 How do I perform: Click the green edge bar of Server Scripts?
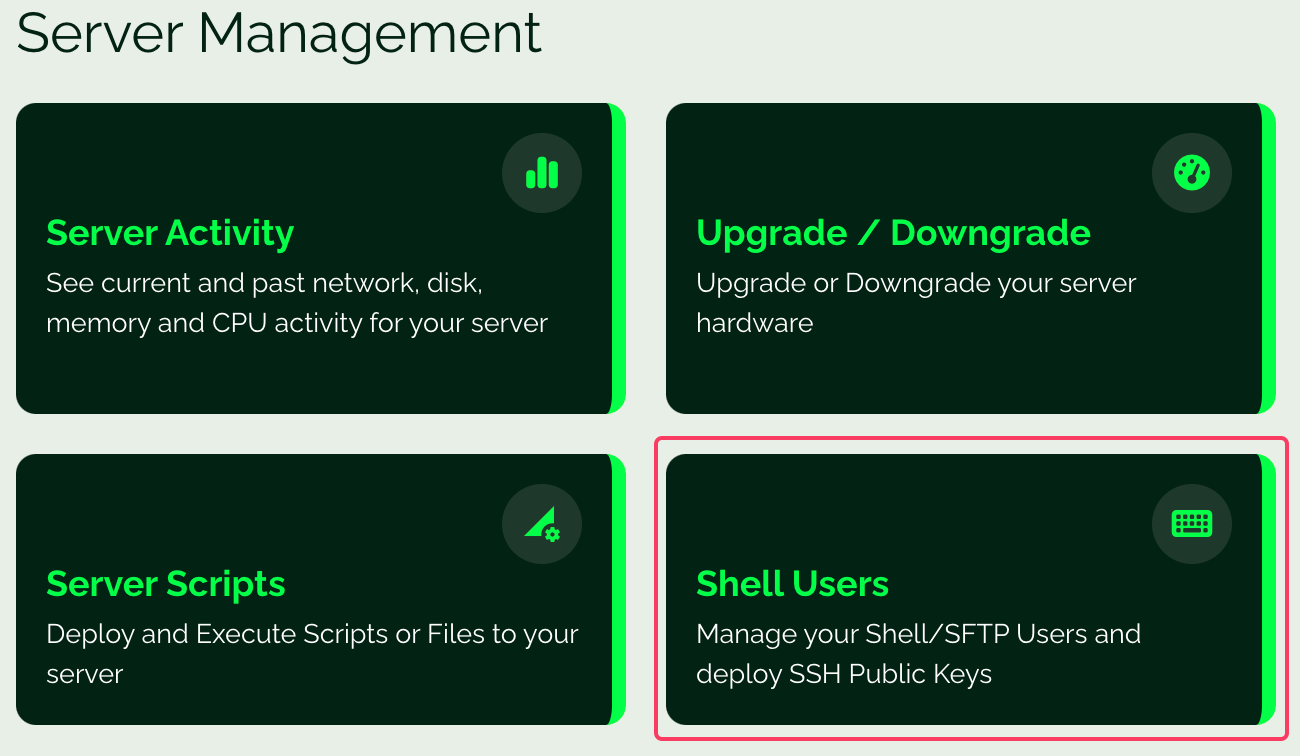coord(619,590)
